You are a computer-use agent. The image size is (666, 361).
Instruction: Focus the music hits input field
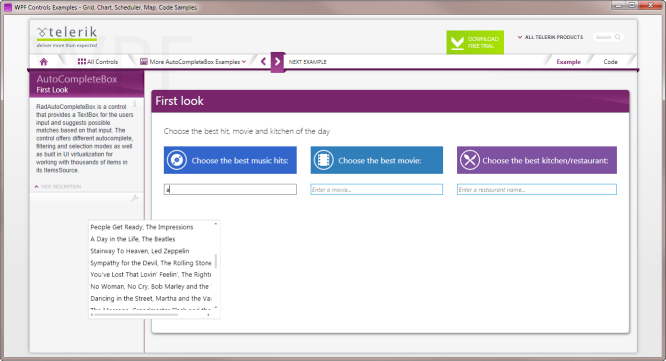[230, 189]
